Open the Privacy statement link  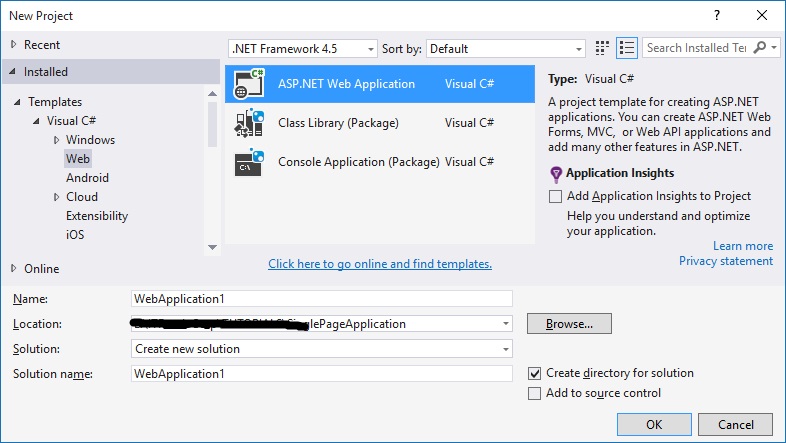(726, 261)
